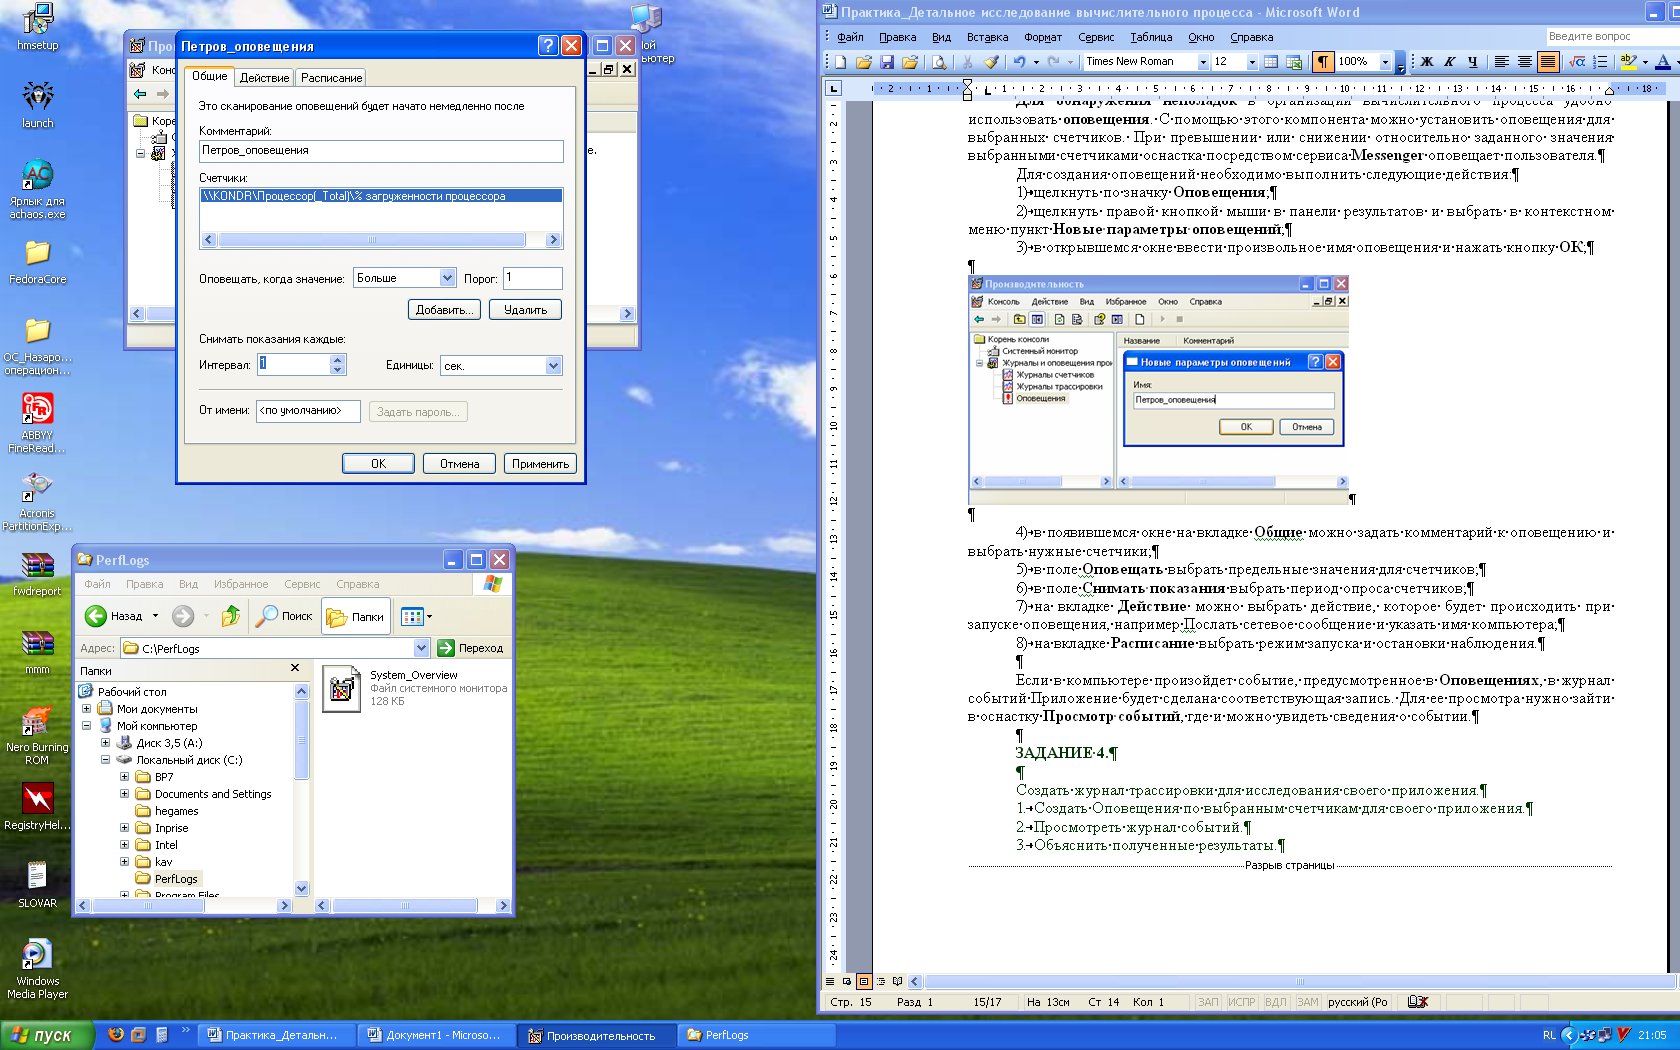The width and height of the screenshot is (1680, 1050).
Task: Open the font size 12 dropdown
Action: point(1251,62)
